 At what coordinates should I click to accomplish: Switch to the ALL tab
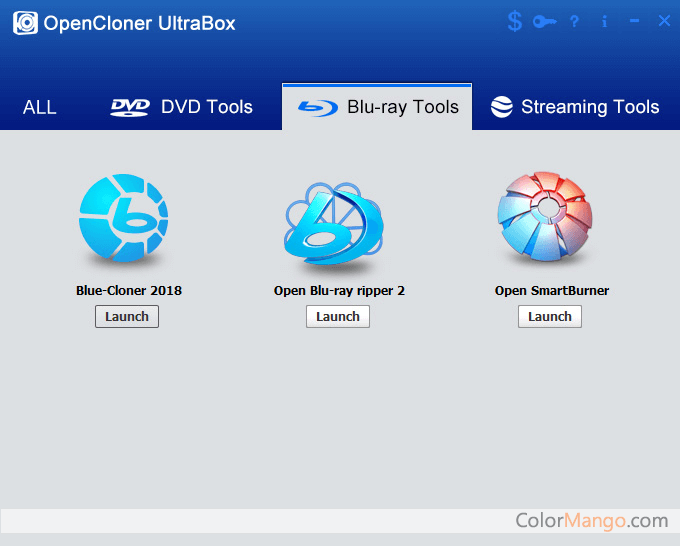[40, 107]
